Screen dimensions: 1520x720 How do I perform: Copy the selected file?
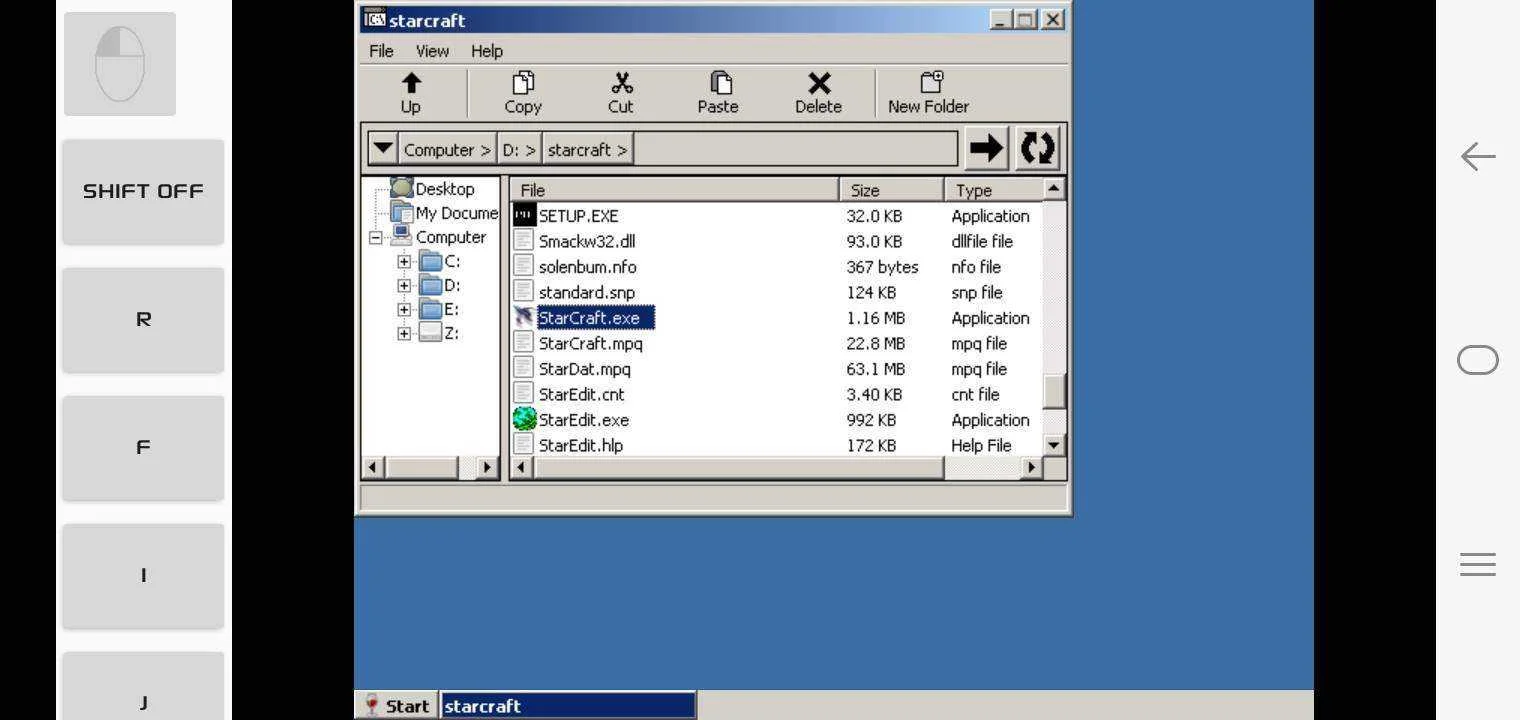(x=523, y=93)
